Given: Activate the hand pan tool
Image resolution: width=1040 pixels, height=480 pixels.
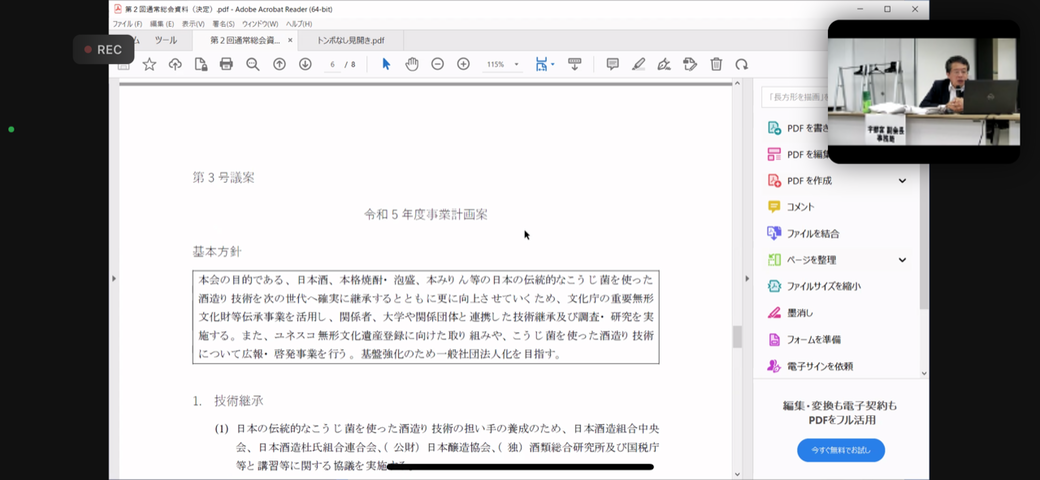Looking at the screenshot, I should coord(412,64).
